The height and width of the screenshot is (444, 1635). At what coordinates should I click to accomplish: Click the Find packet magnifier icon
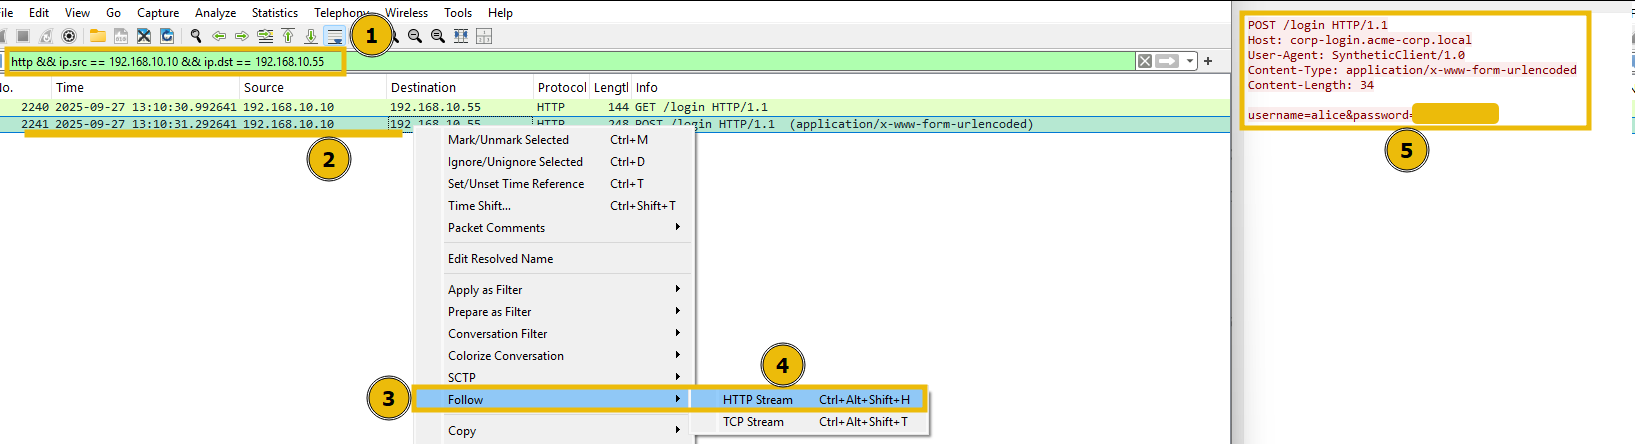[x=196, y=36]
